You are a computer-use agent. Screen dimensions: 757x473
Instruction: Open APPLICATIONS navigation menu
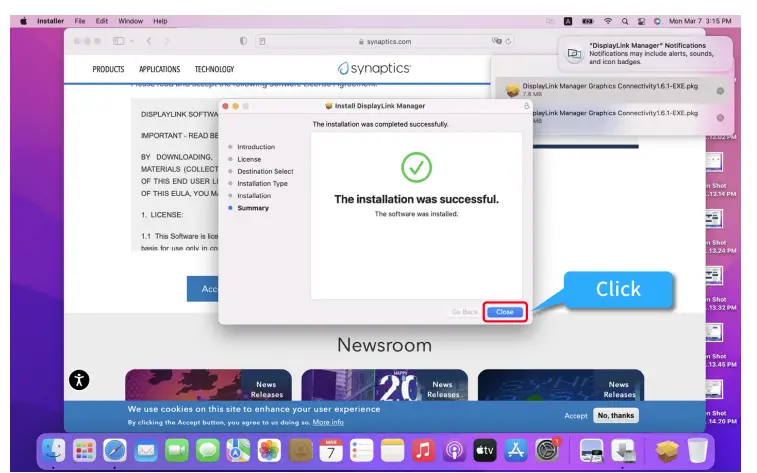pyautogui.click(x=159, y=70)
